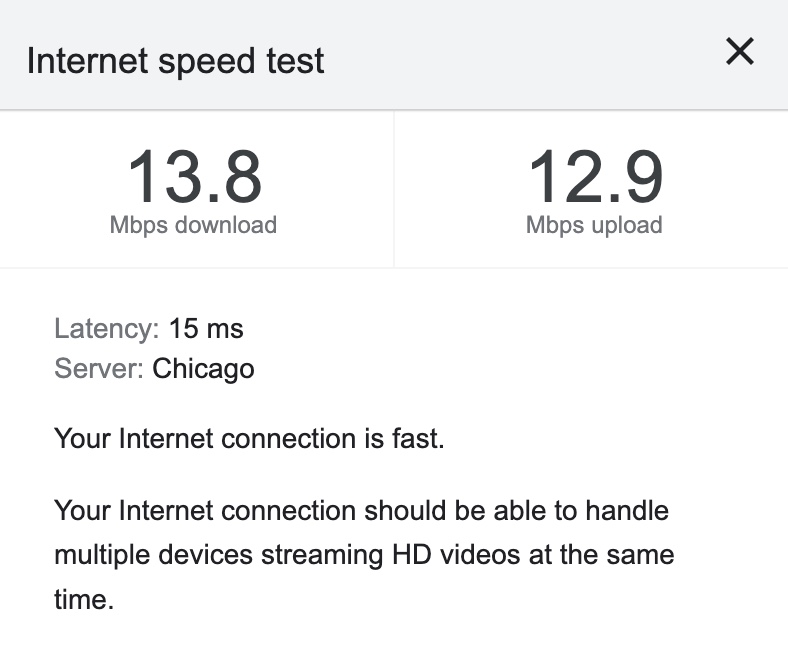Image resolution: width=788 pixels, height=646 pixels.
Task: Click the sentence saying connection is fast
Action: click(x=249, y=438)
